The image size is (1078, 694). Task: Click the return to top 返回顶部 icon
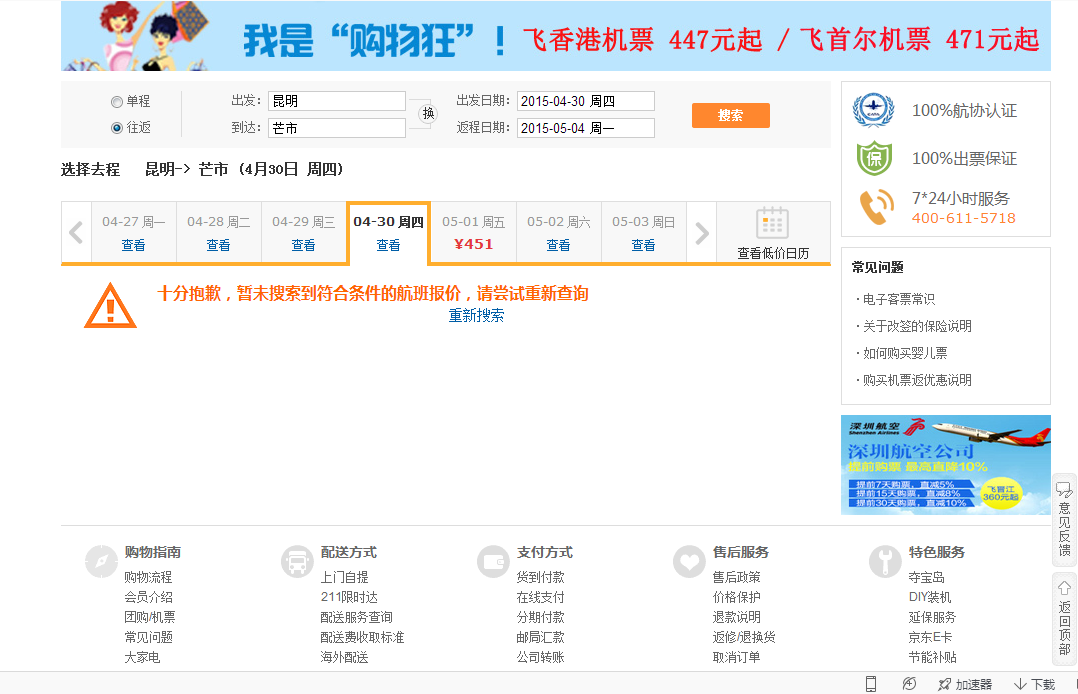coord(1064,588)
